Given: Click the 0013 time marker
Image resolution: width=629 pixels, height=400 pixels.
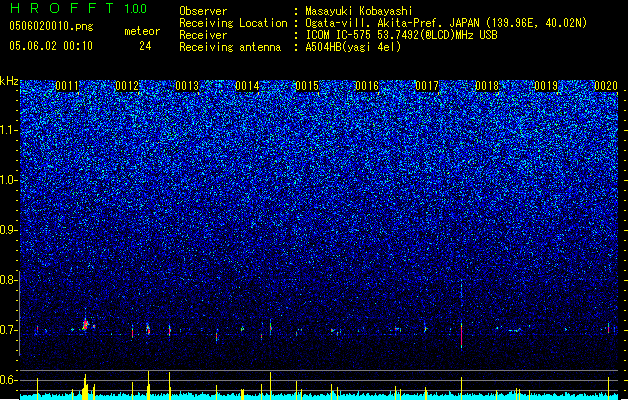Looking at the screenshot, I should click(x=187, y=86).
